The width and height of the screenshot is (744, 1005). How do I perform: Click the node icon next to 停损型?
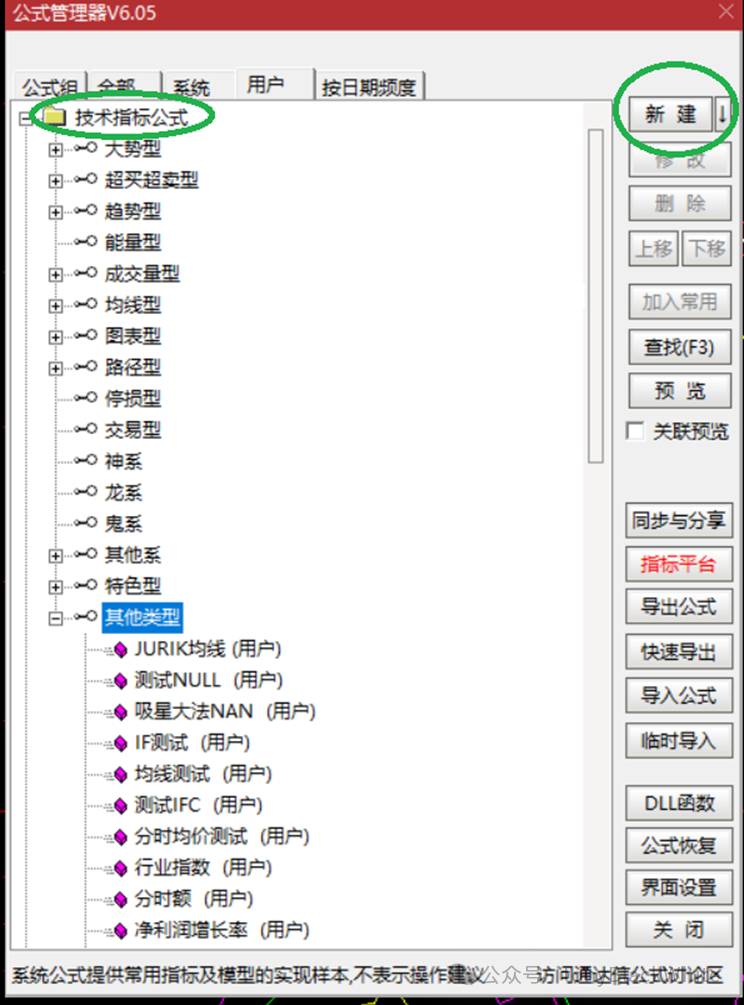point(86,397)
